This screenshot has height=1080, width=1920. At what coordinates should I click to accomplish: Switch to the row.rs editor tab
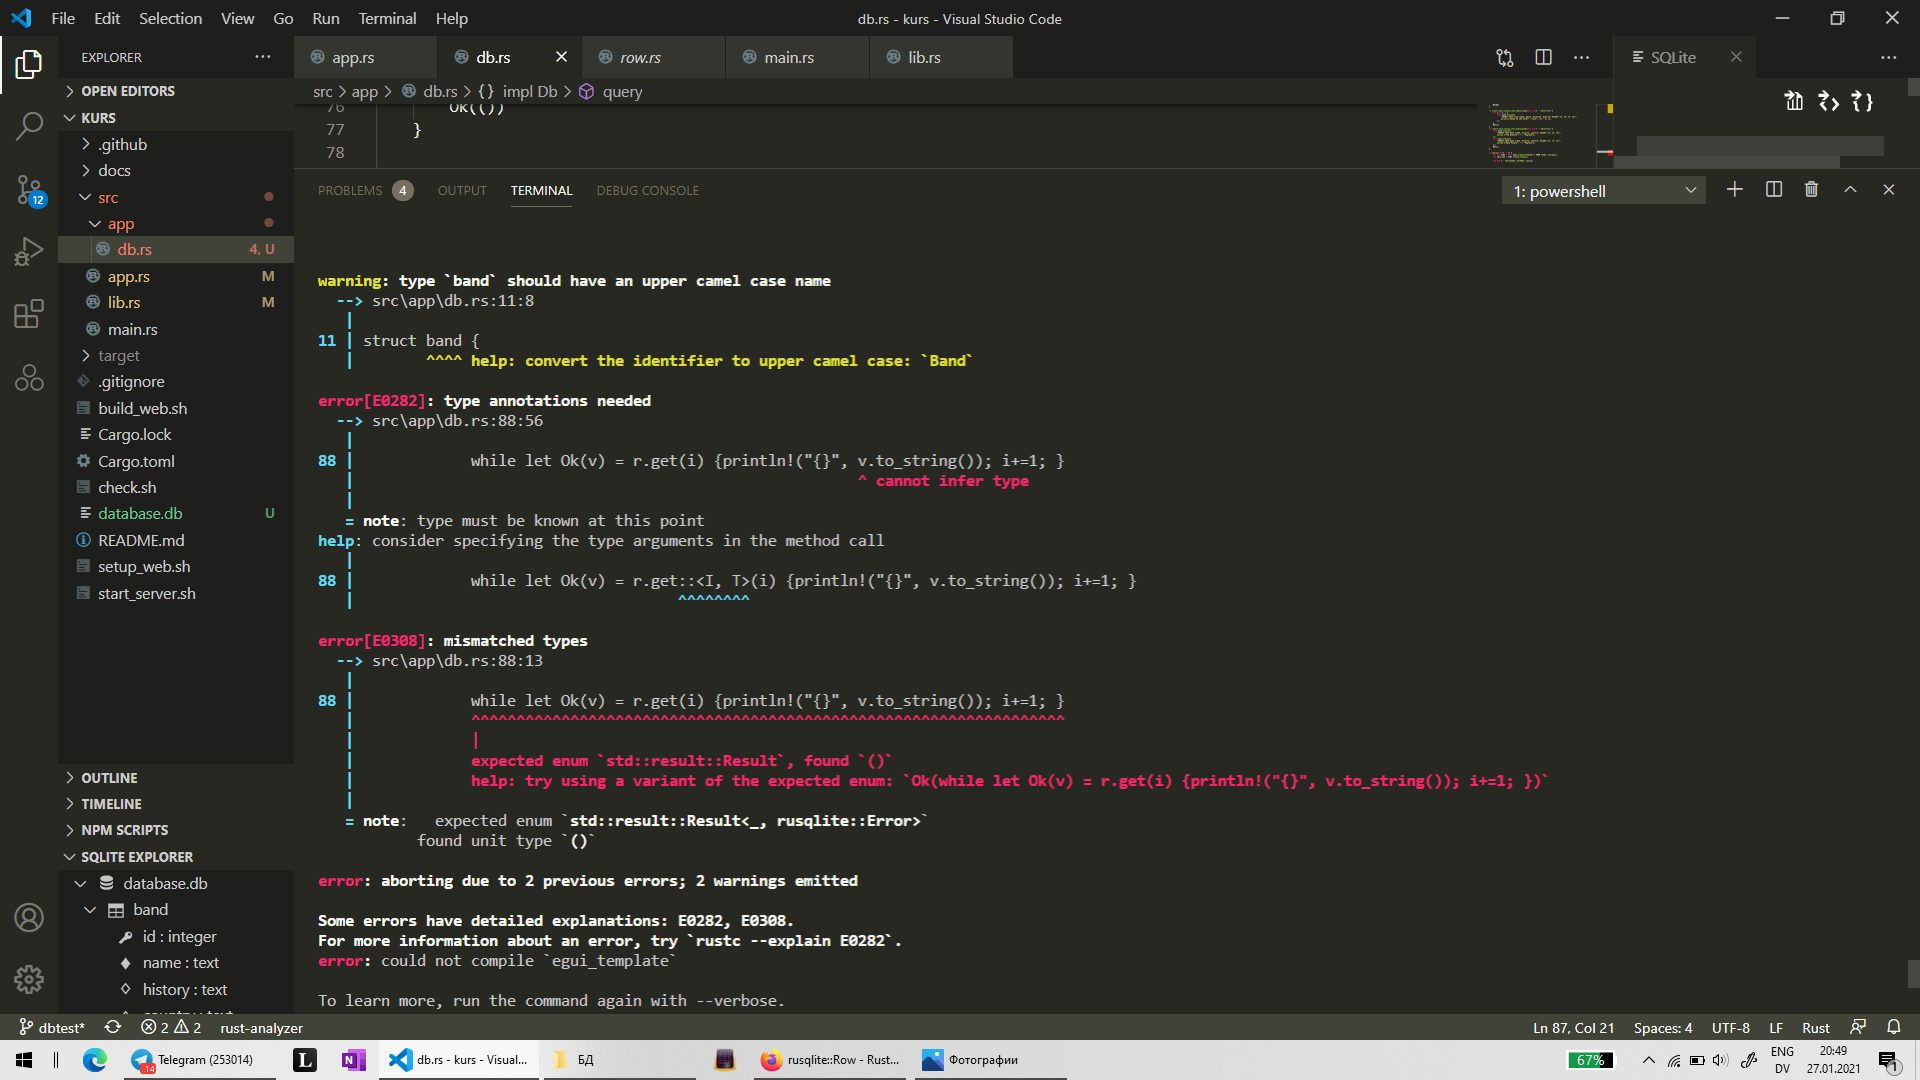point(654,58)
